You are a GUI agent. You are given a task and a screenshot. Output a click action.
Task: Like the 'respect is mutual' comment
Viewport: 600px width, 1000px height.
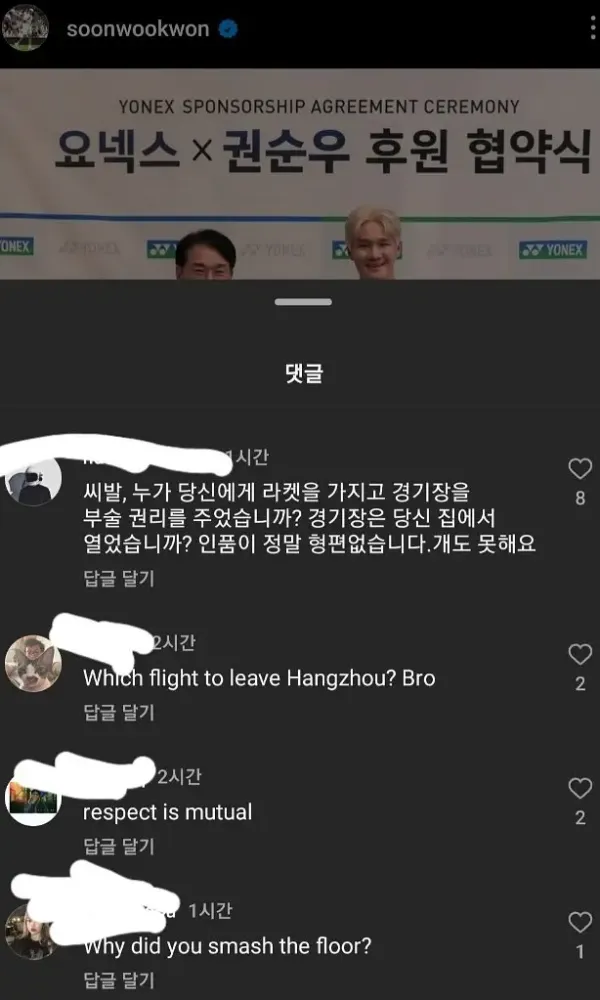(x=580, y=789)
